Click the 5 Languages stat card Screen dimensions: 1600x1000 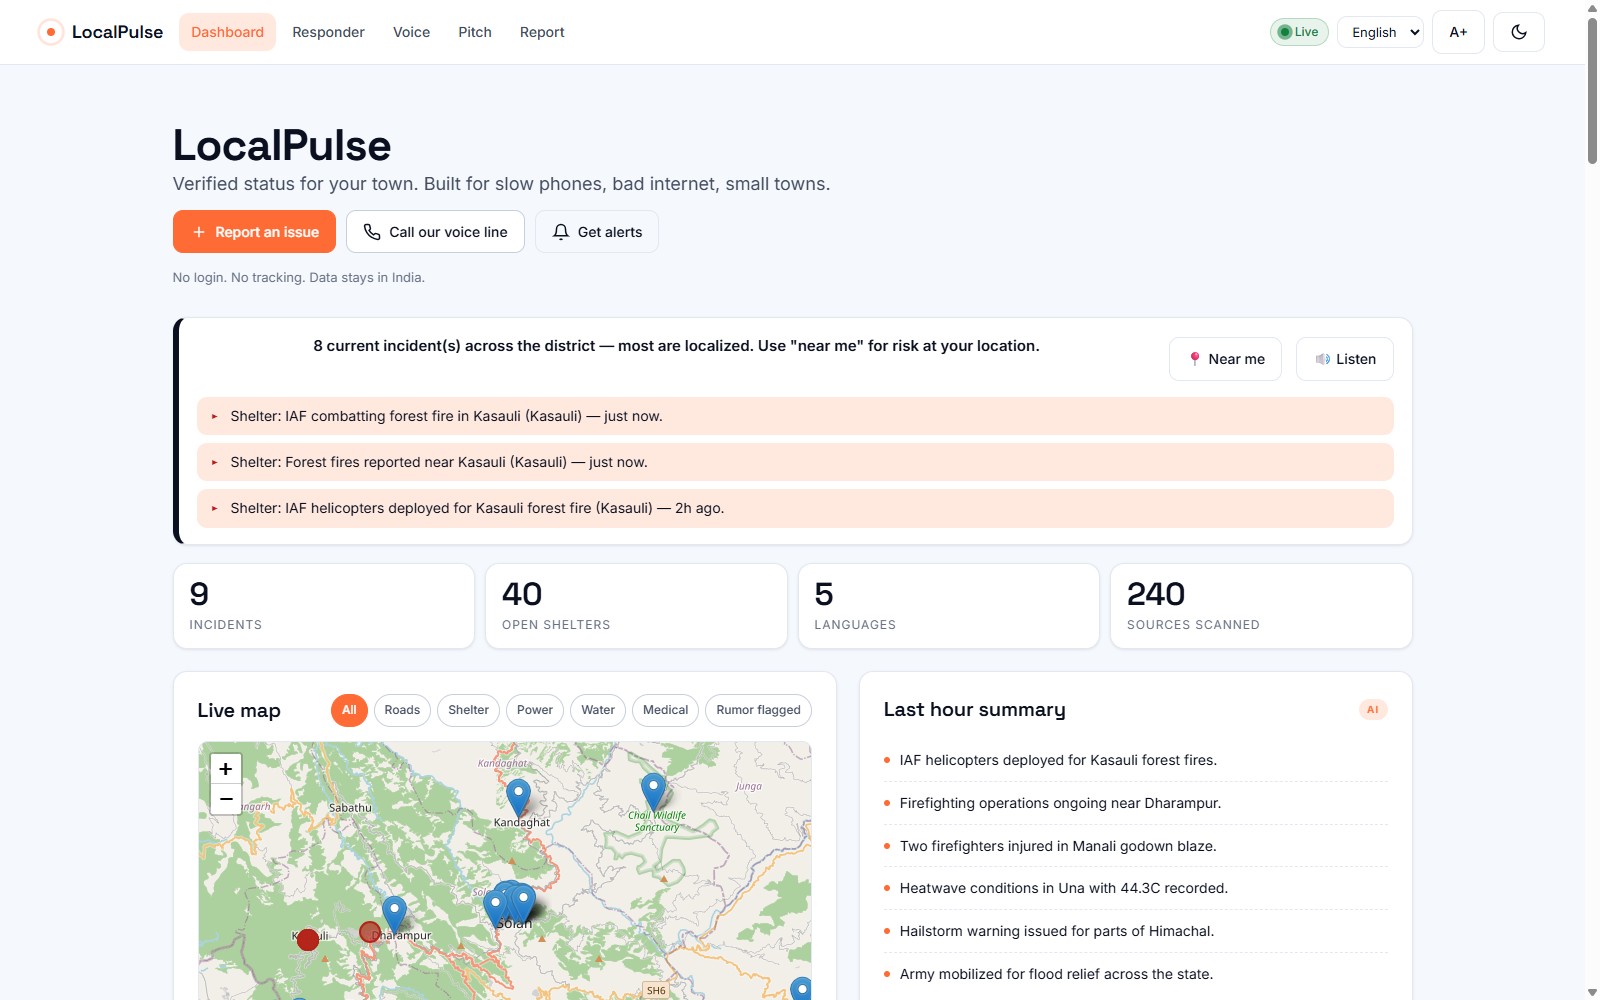pos(949,606)
